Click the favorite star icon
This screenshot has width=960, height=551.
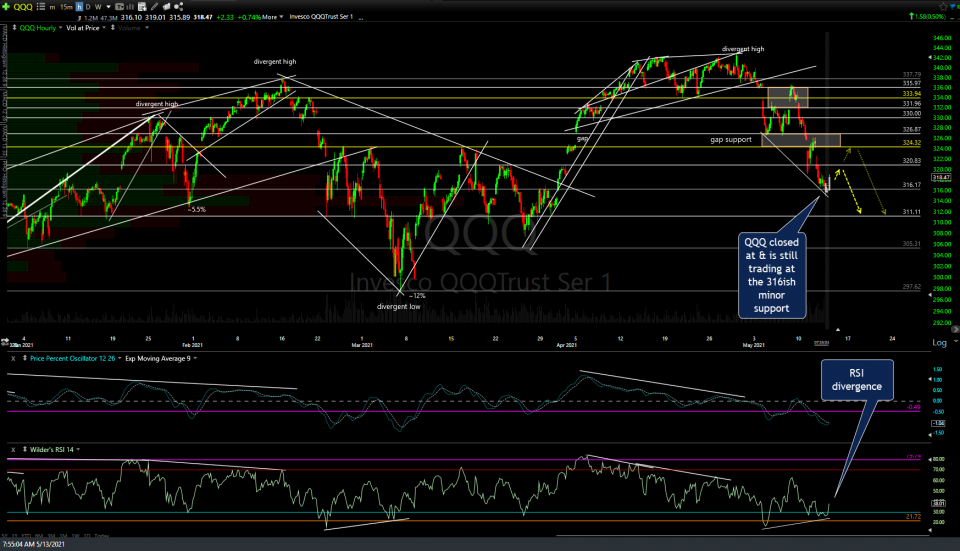pos(943,7)
